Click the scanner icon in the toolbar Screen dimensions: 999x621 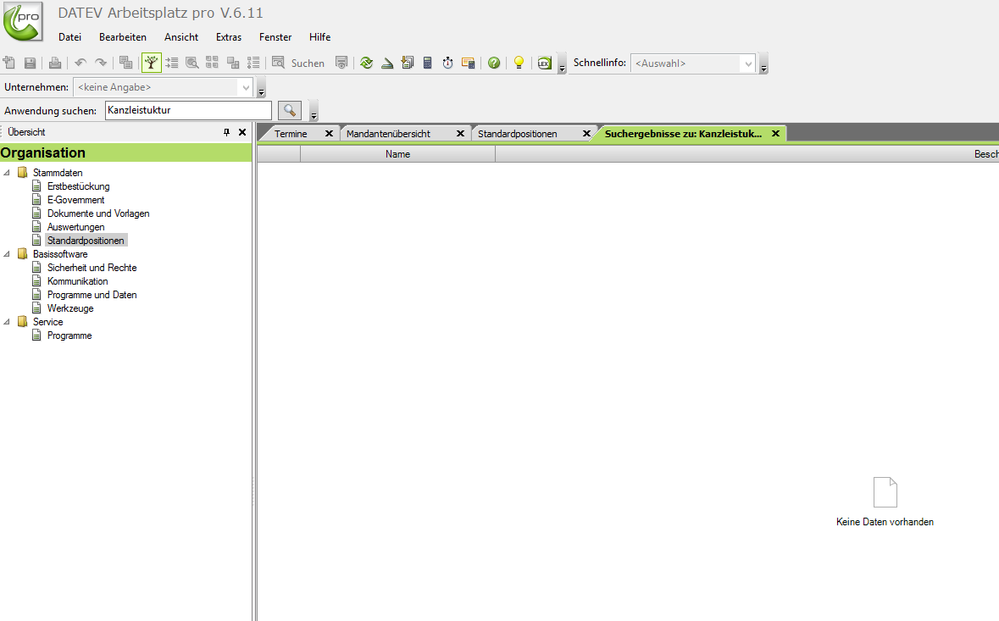click(387, 62)
